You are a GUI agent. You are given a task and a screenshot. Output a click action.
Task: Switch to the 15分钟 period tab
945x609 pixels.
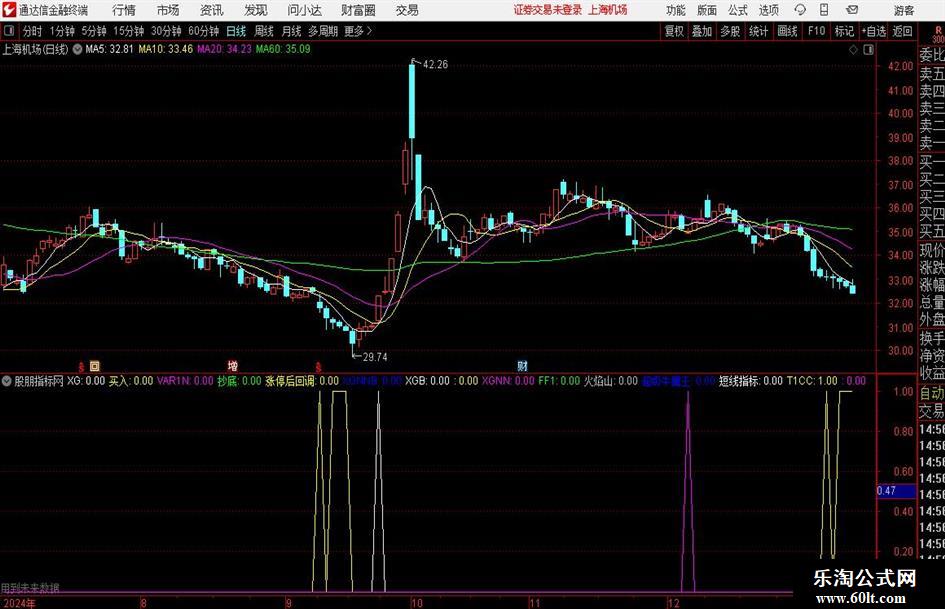[129, 31]
